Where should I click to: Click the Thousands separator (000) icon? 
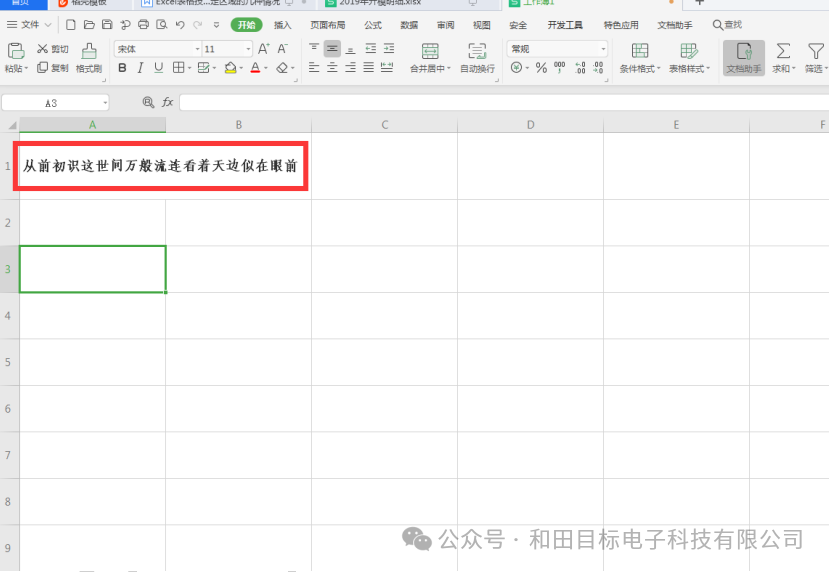pos(560,67)
